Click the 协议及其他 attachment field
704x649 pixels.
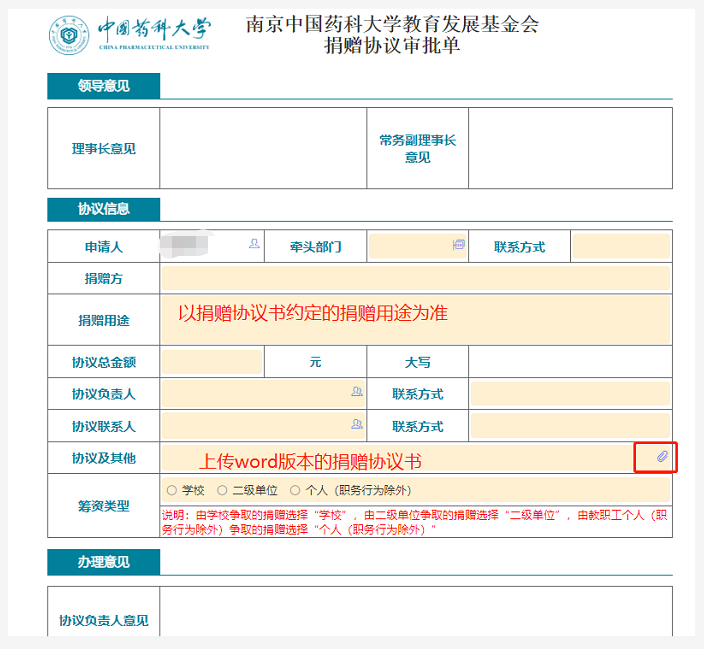(x=400, y=459)
